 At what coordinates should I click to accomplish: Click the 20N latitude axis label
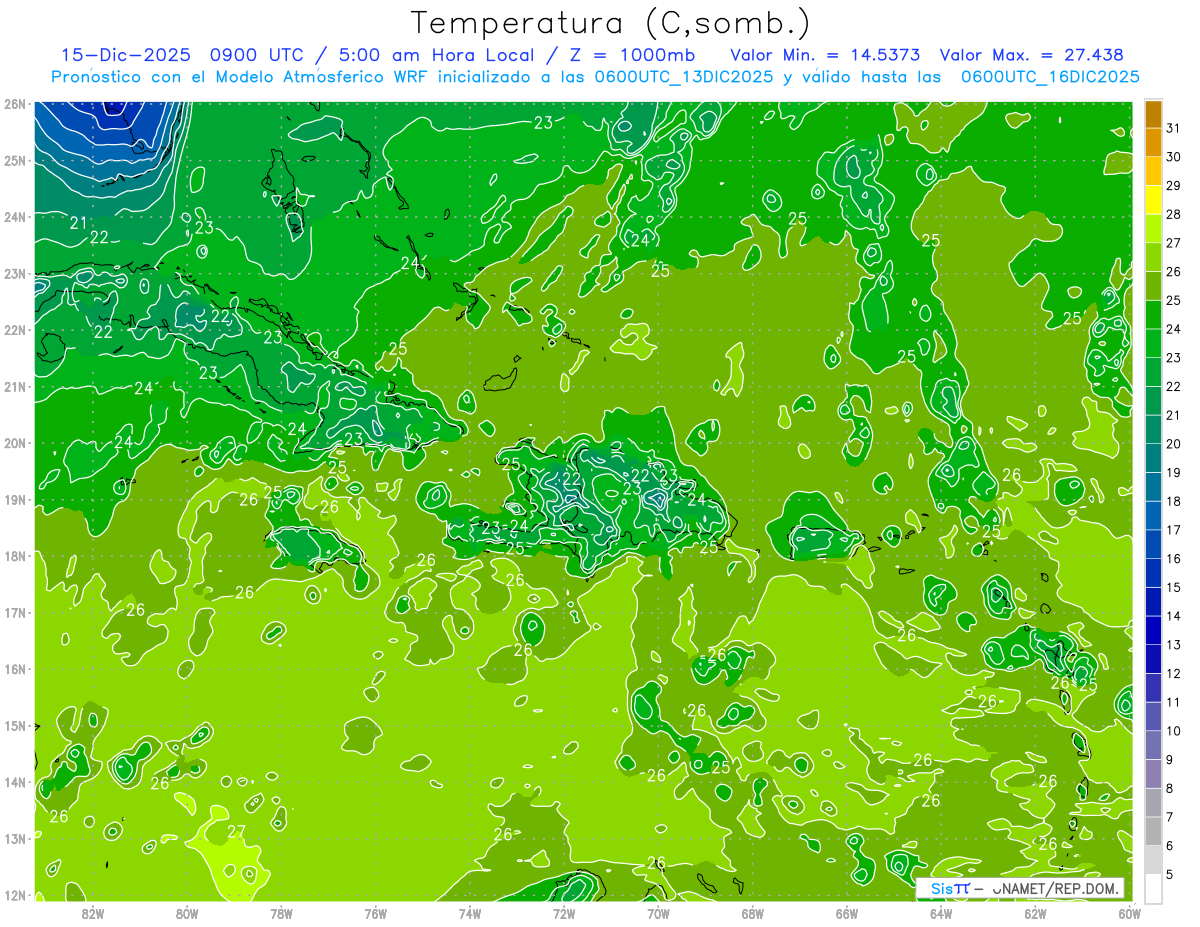pyautogui.click(x=14, y=442)
